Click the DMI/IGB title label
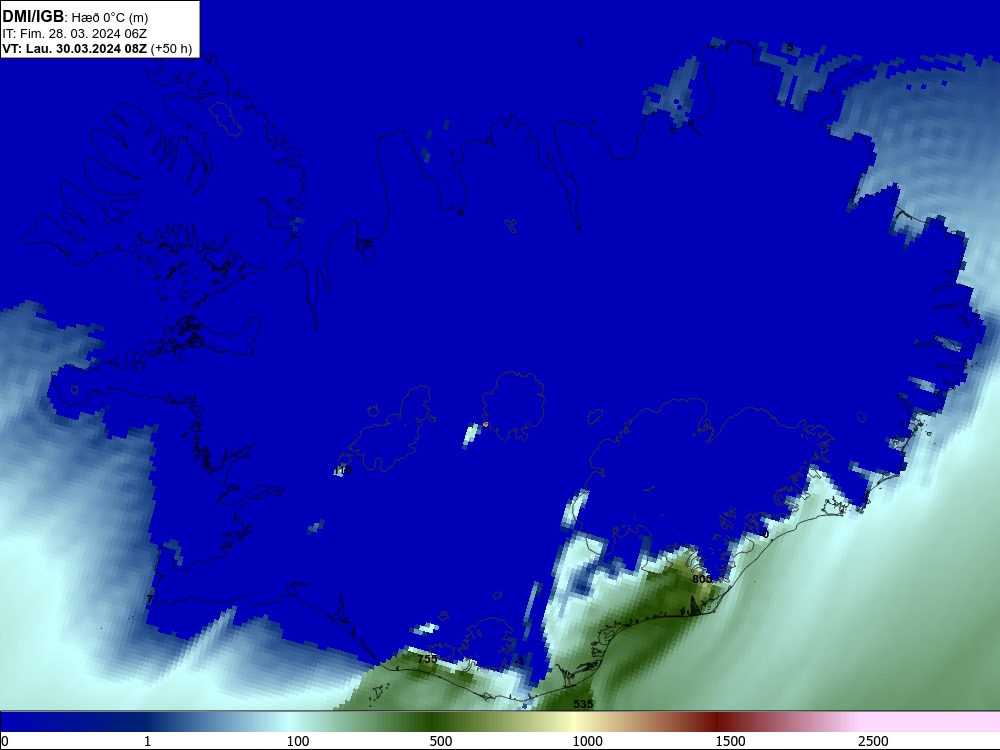Viewport: 1000px width, 750px height. (33, 17)
